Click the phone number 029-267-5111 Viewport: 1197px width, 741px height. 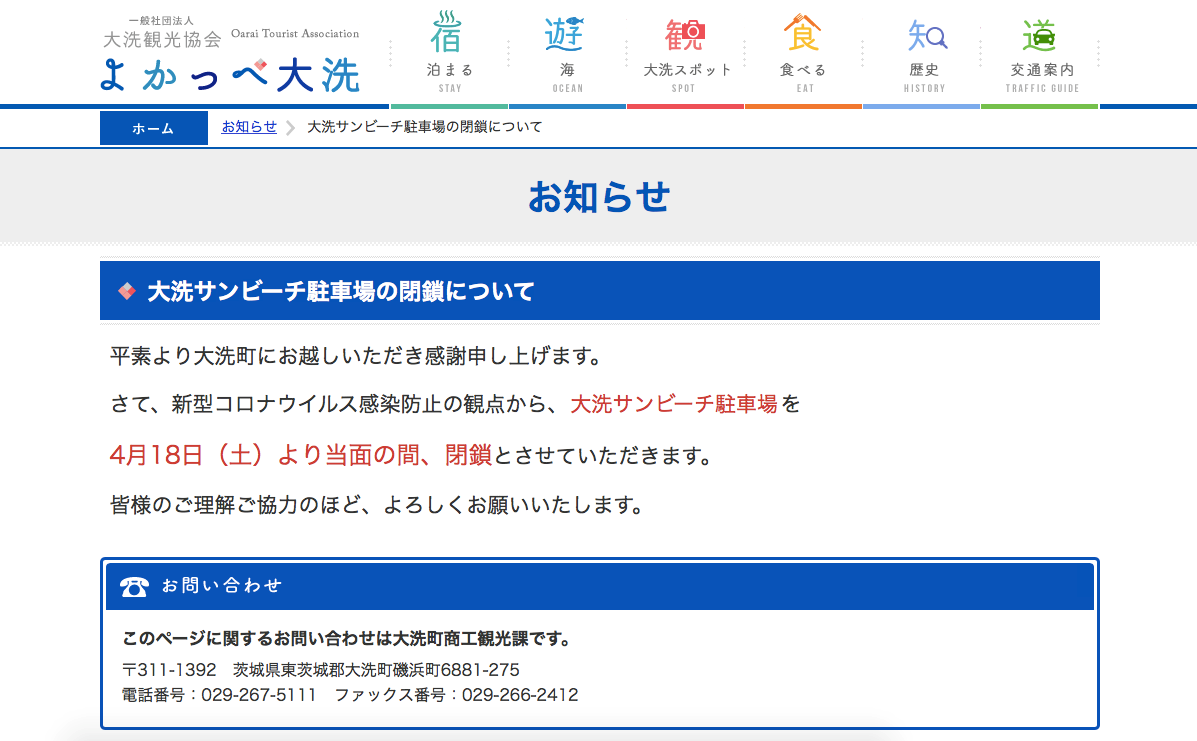(x=259, y=694)
